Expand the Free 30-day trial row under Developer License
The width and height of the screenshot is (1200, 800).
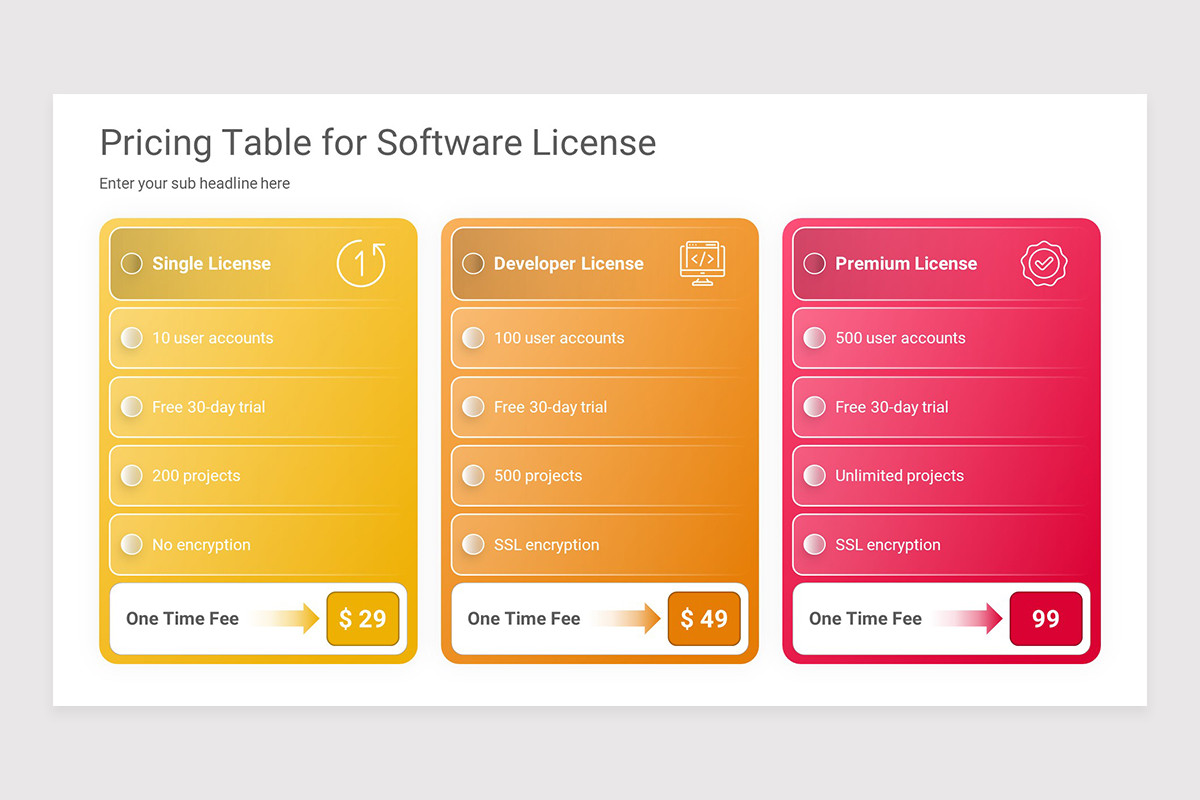600,407
